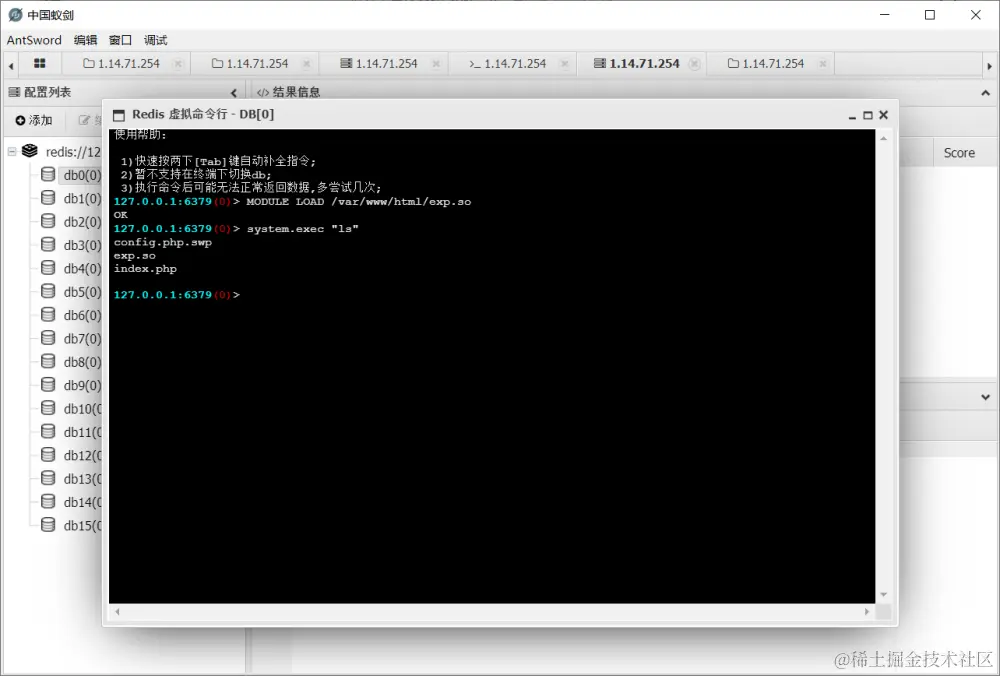Expand the lower right panel chevron
1000x676 pixels.
tap(985, 397)
